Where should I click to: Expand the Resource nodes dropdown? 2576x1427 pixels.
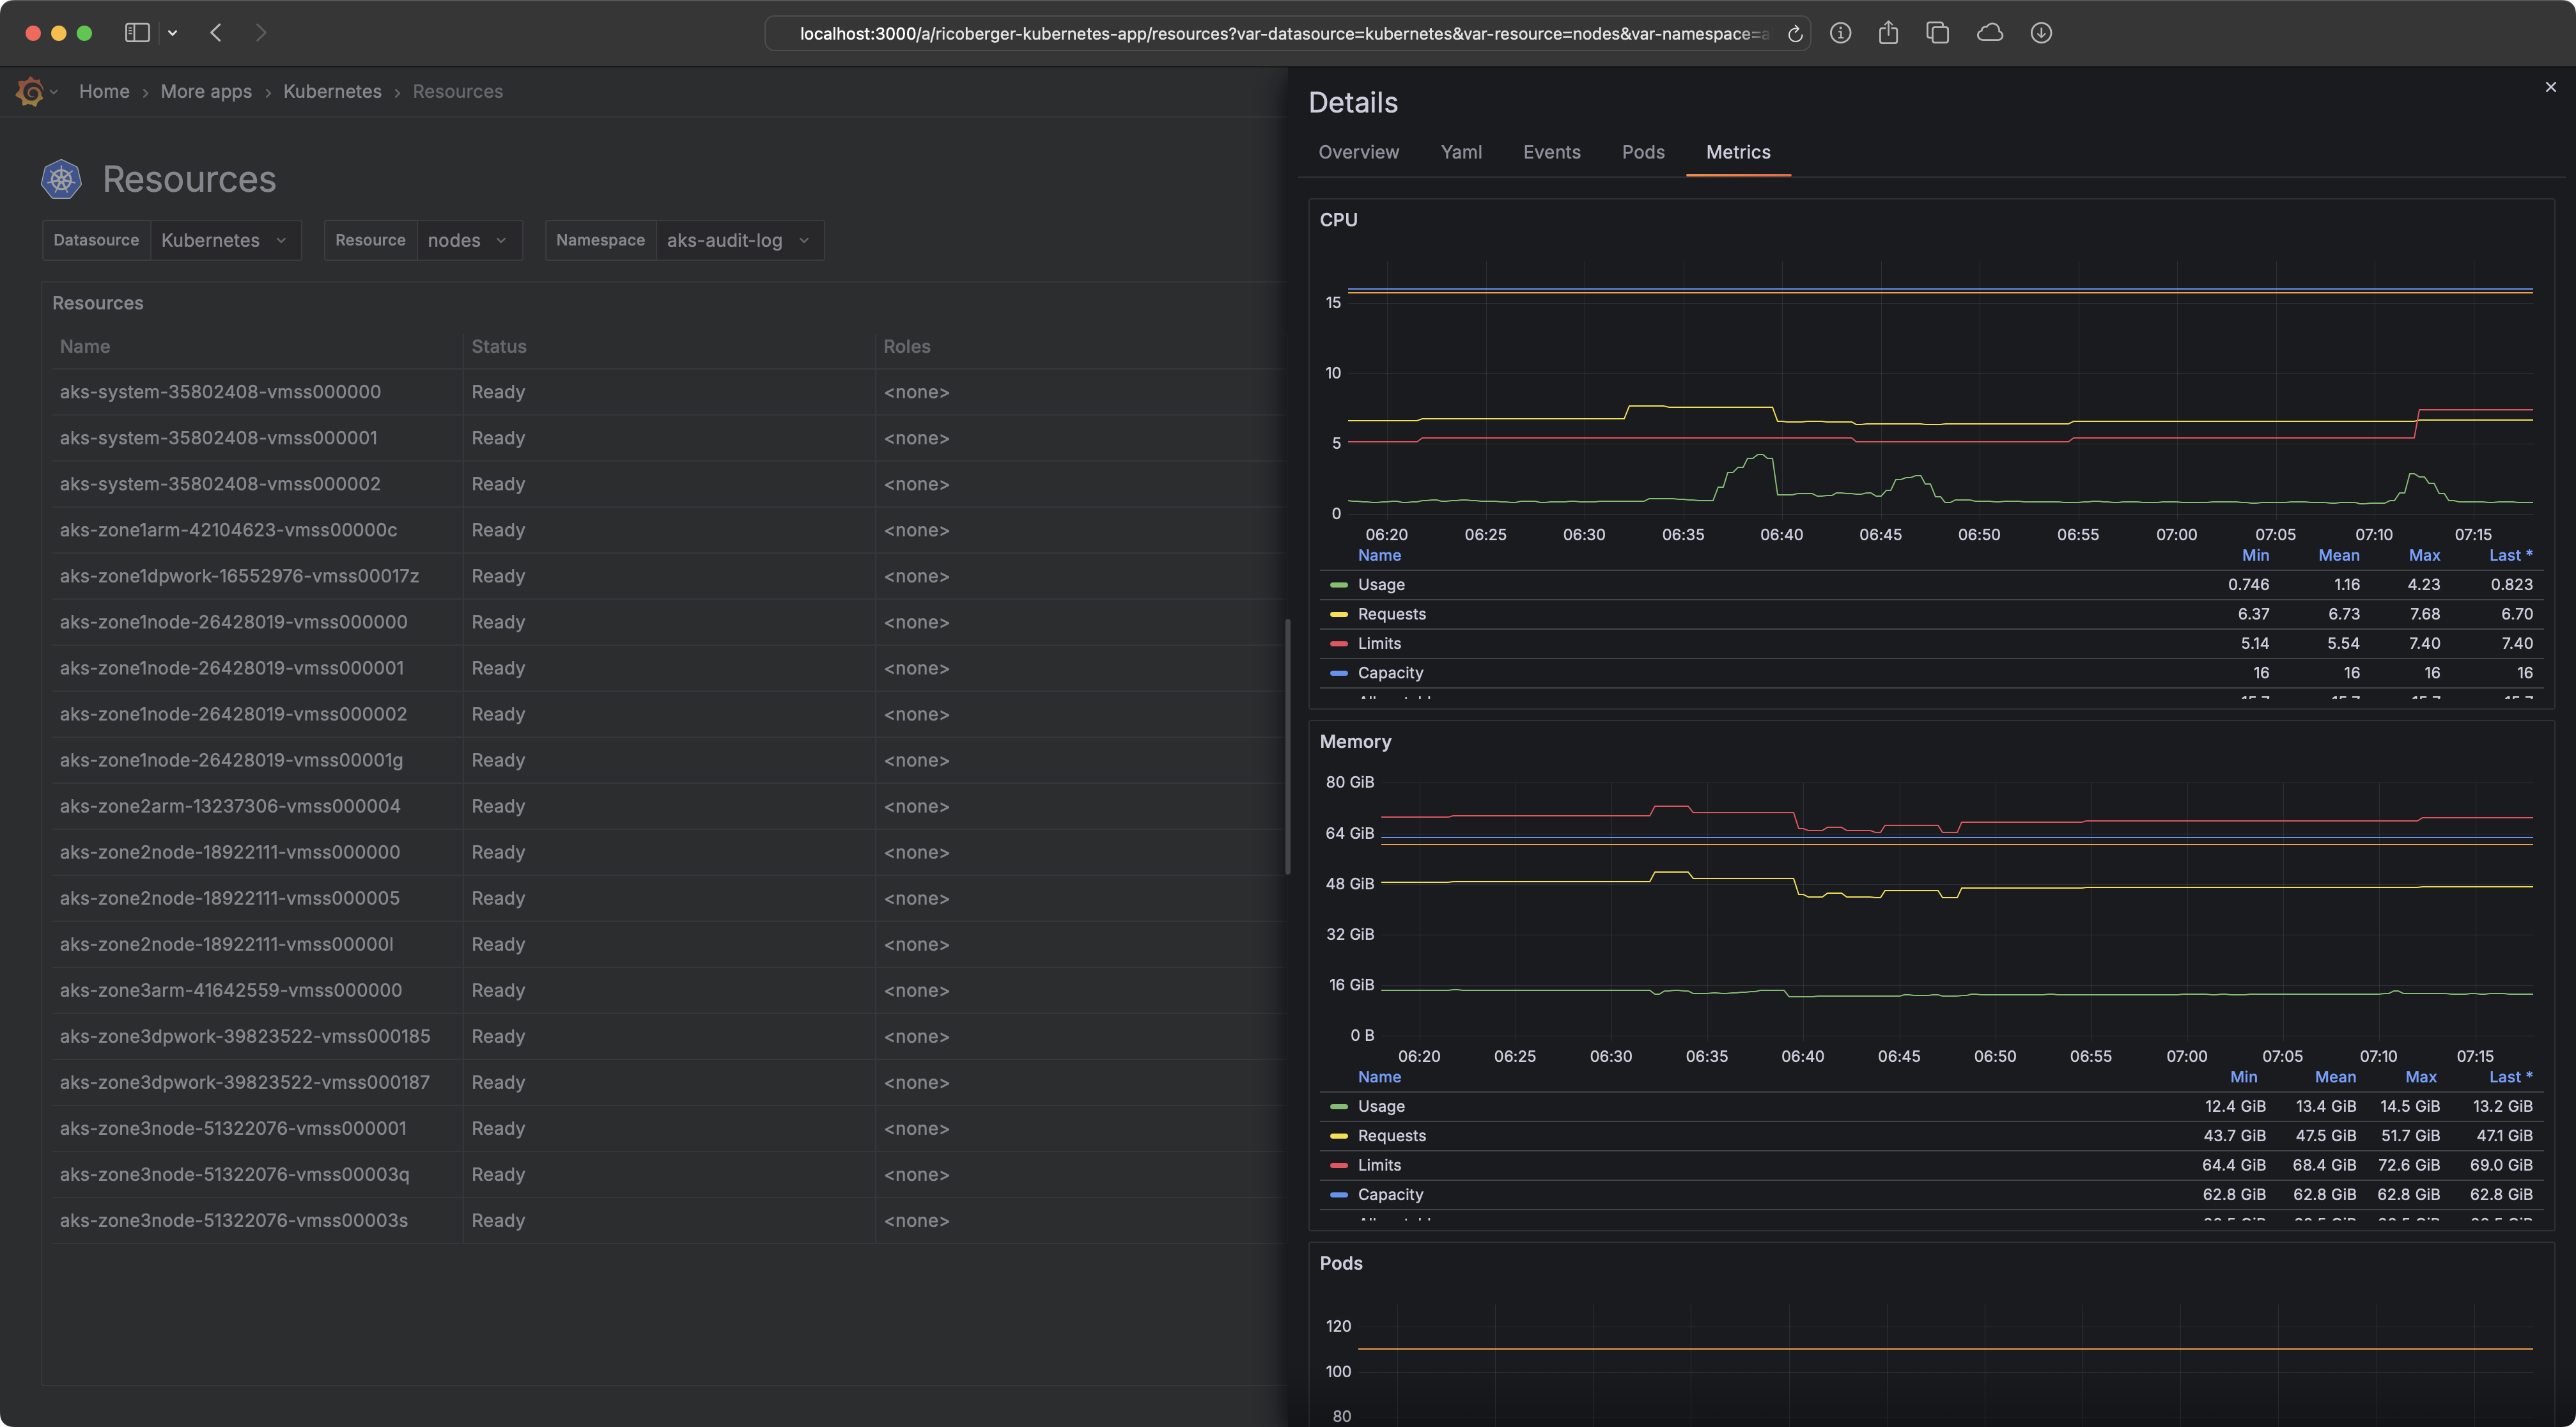click(x=468, y=240)
